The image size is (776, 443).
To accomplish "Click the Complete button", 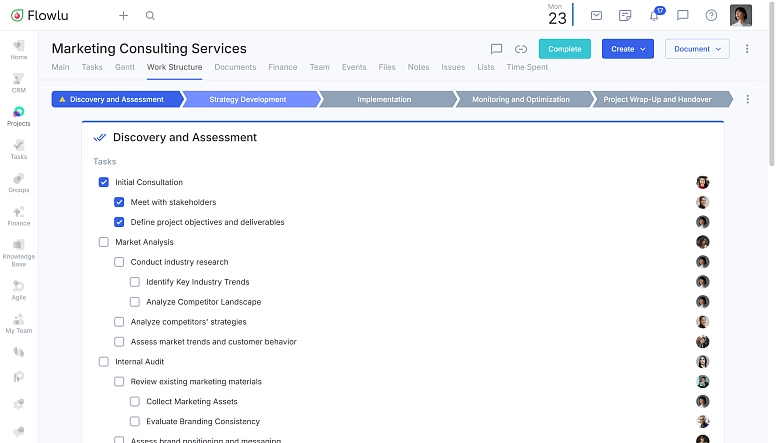I will tap(565, 49).
